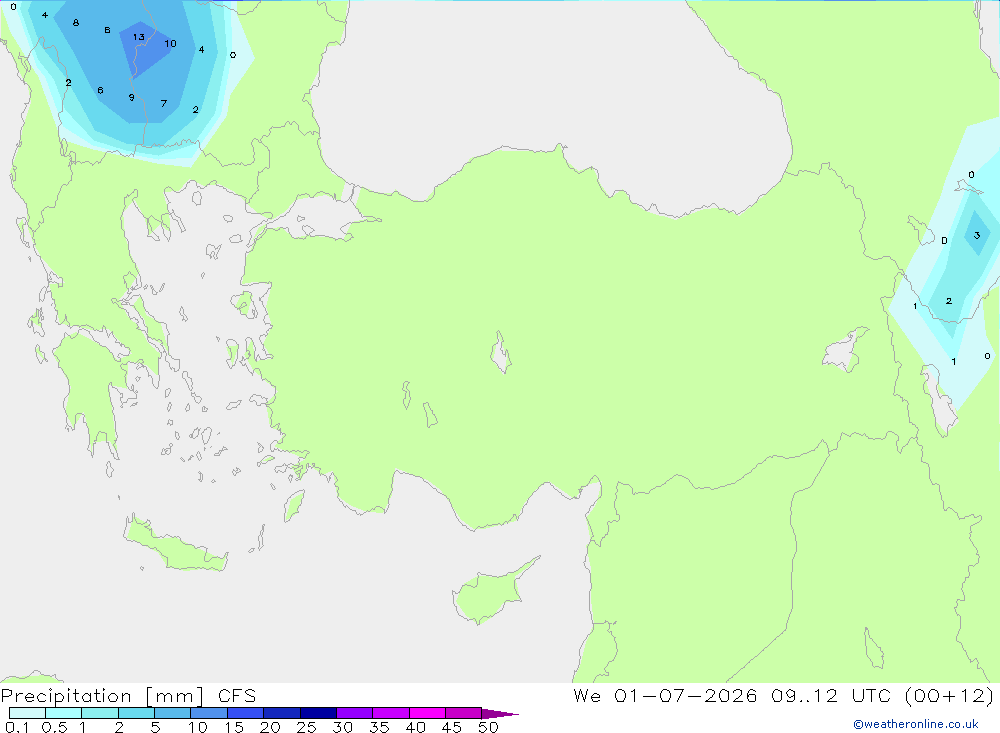Click the '3' precipitation value near eastern edge

click(x=976, y=235)
